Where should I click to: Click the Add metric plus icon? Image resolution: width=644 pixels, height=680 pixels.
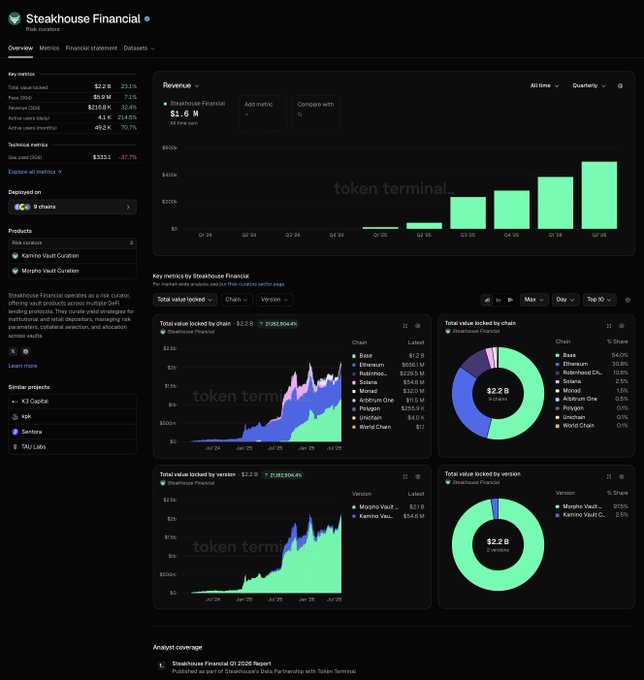pos(246,114)
